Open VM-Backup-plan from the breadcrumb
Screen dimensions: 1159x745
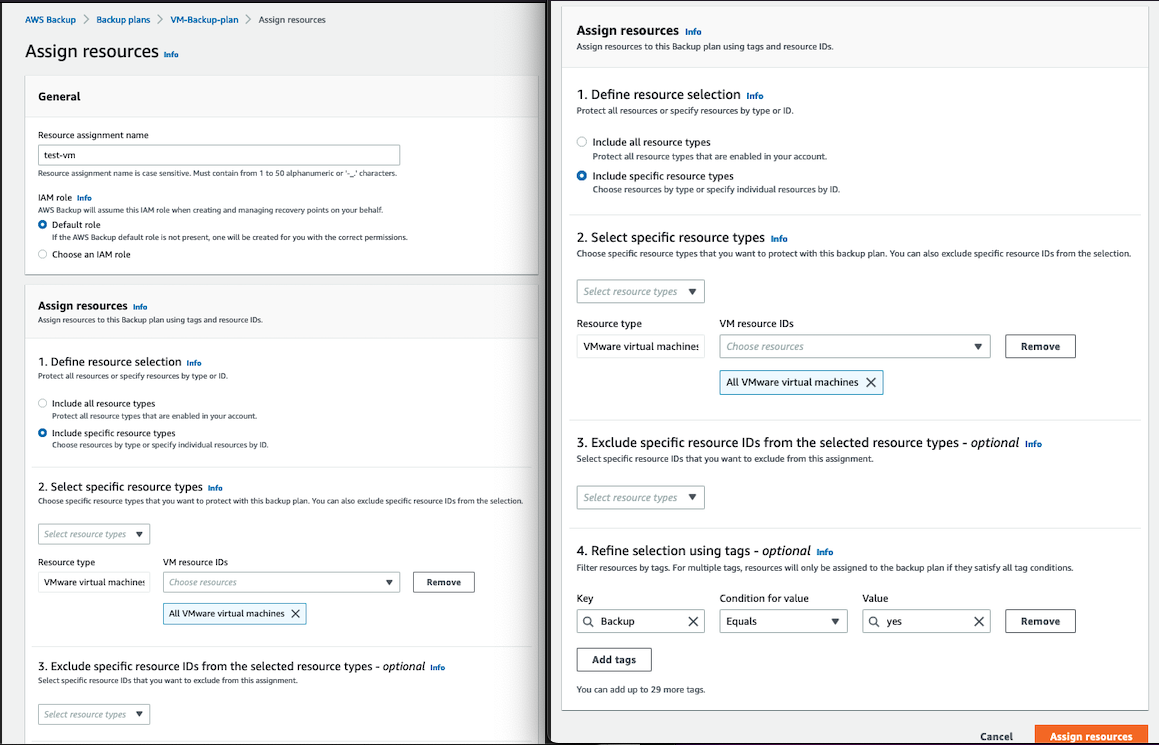204,19
